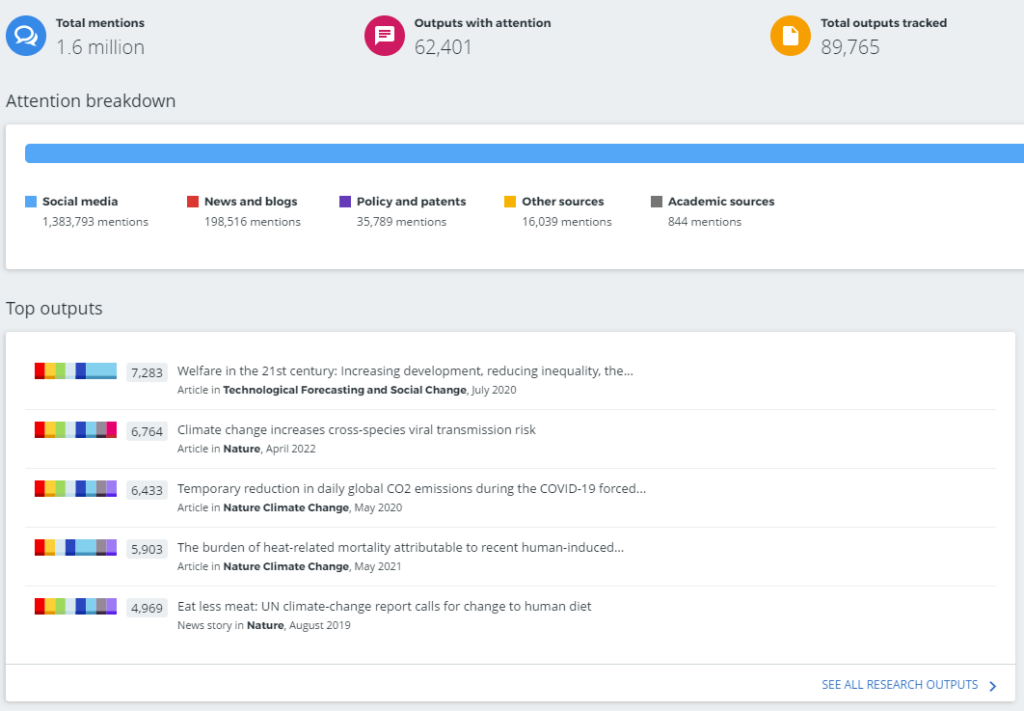Open heat-related mortality burden article
Screen dimensions: 1024x711
pyautogui.click(x=400, y=548)
